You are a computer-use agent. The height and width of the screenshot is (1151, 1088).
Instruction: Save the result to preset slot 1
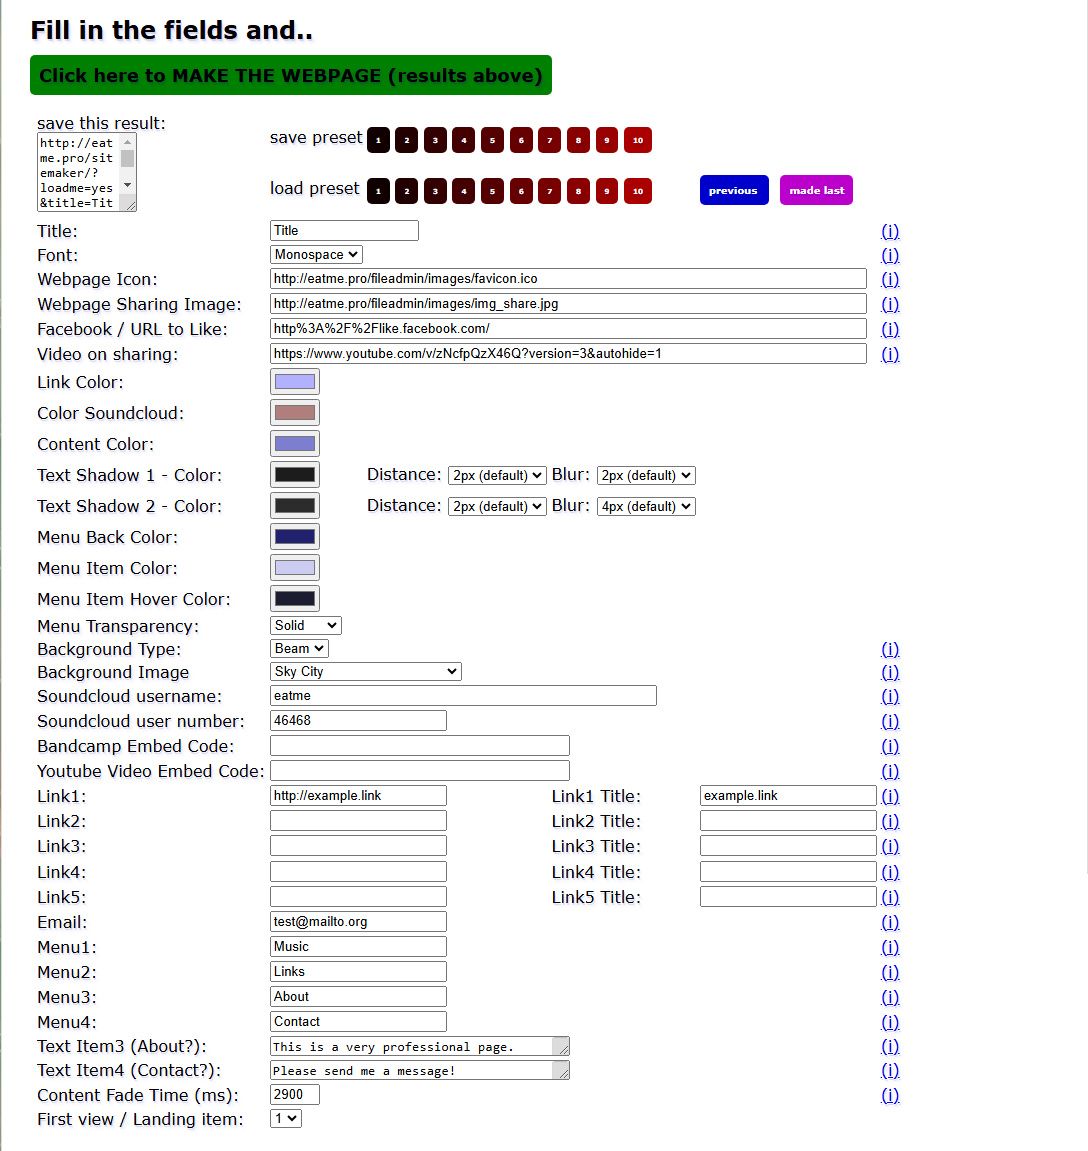tap(378, 140)
